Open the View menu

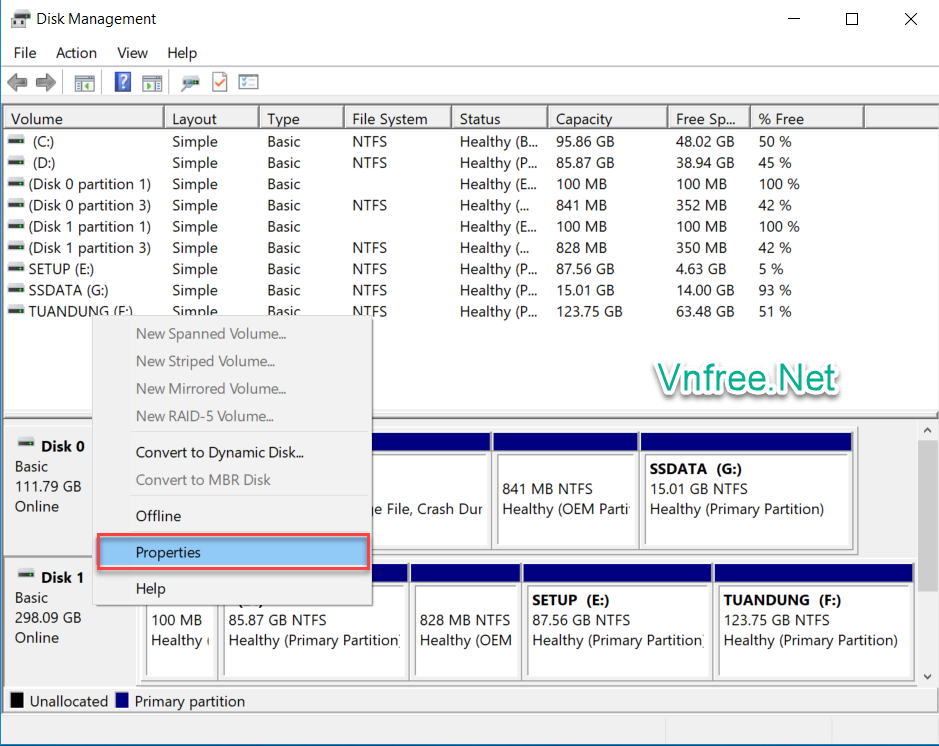point(132,53)
